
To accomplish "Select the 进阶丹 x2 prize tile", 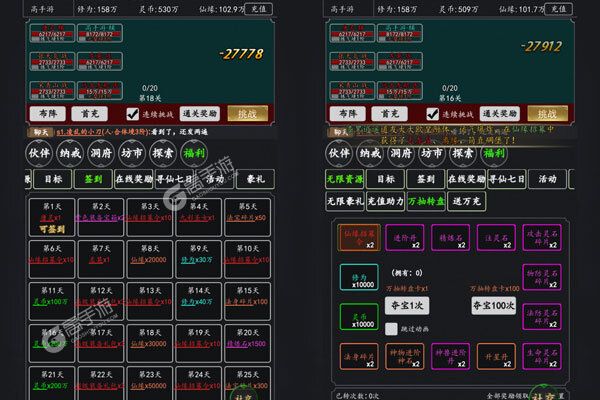I will pyautogui.click(x=404, y=238).
